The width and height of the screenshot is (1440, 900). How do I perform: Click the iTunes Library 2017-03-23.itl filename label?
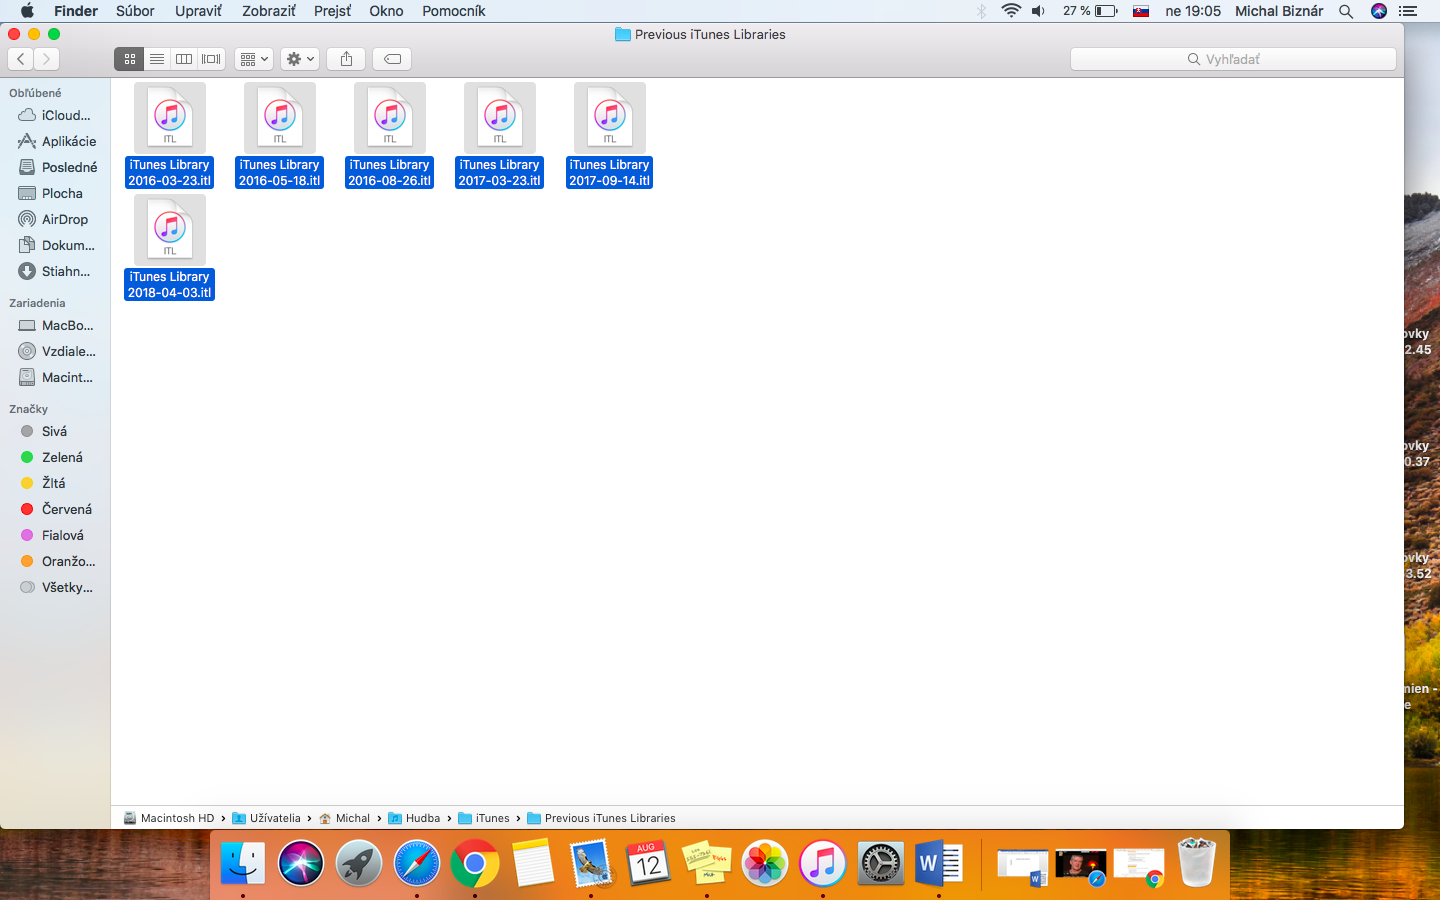tap(499, 173)
